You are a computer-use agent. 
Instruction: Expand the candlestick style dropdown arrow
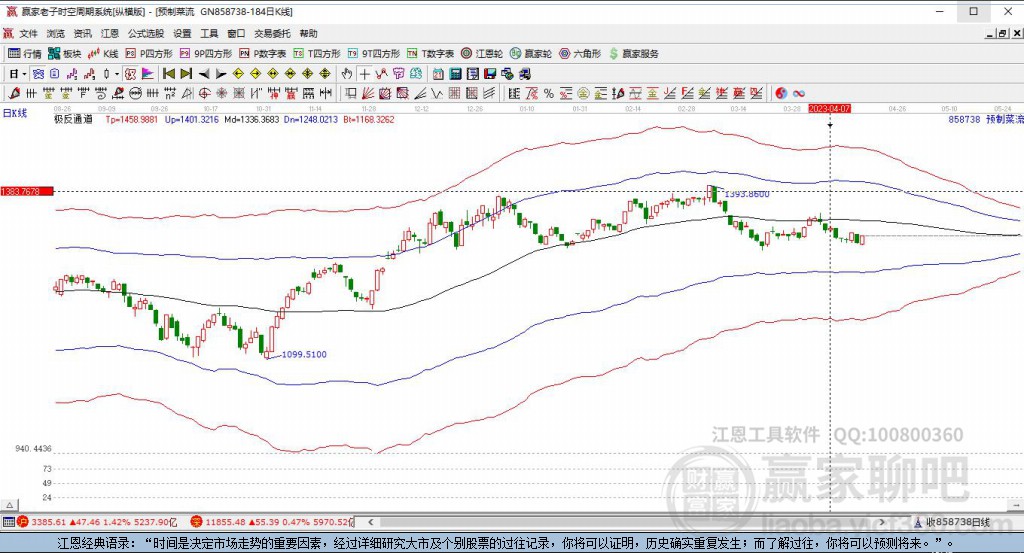pos(116,74)
